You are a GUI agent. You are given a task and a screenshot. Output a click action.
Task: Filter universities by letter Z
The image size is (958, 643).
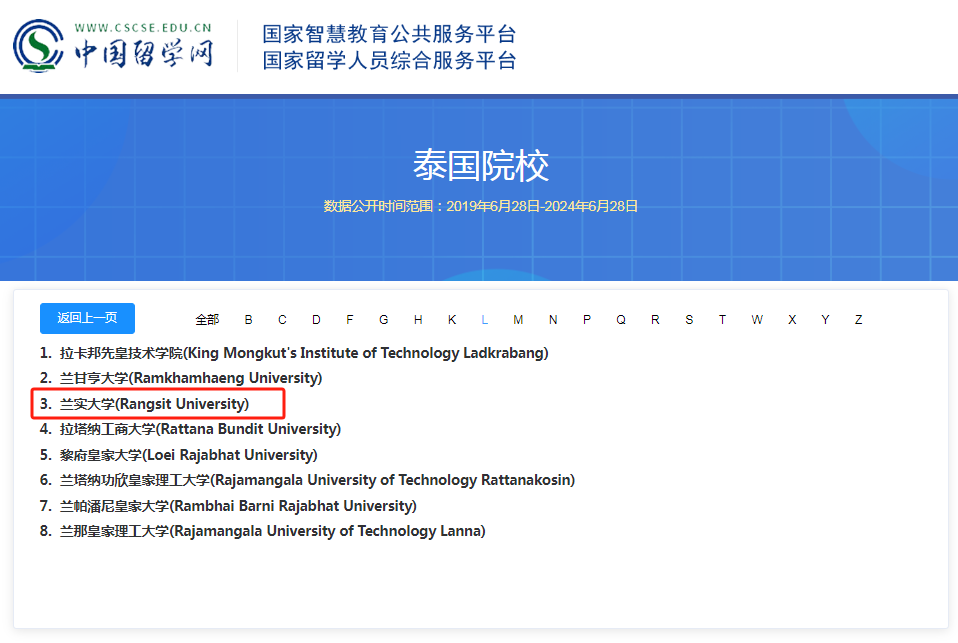pyautogui.click(x=858, y=320)
